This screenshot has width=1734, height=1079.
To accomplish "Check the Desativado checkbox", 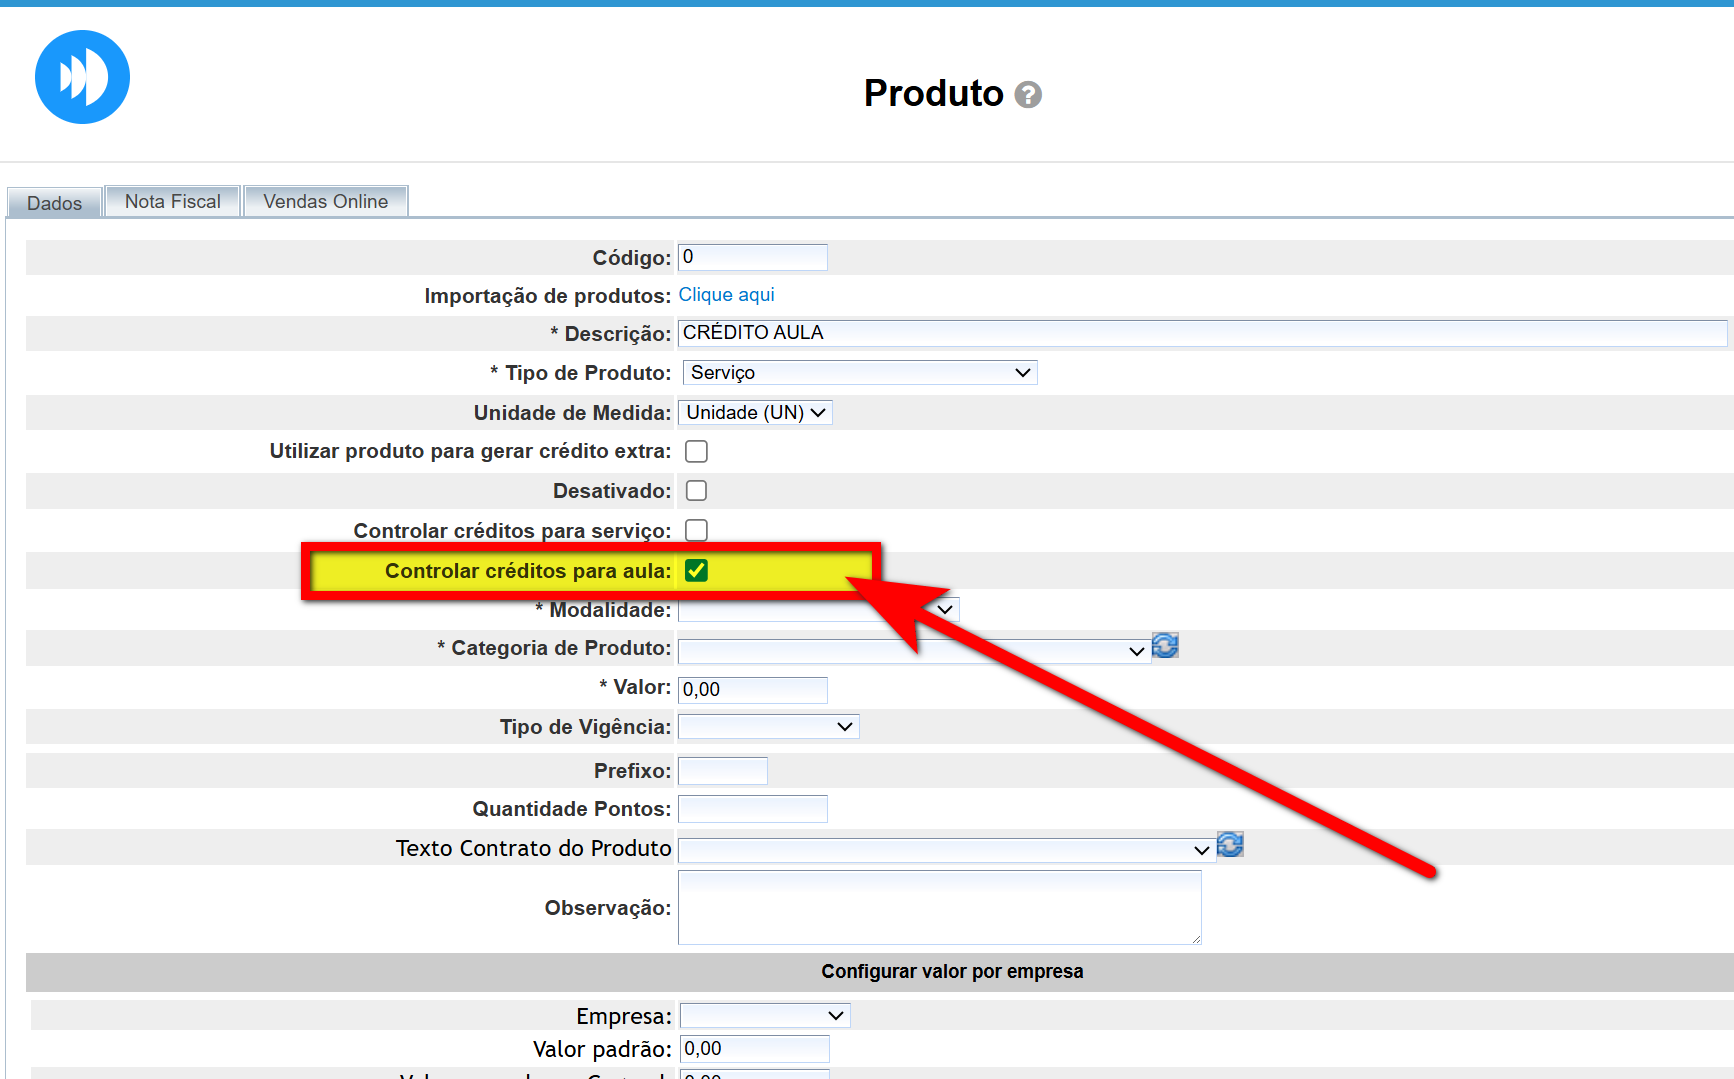I will (x=696, y=491).
